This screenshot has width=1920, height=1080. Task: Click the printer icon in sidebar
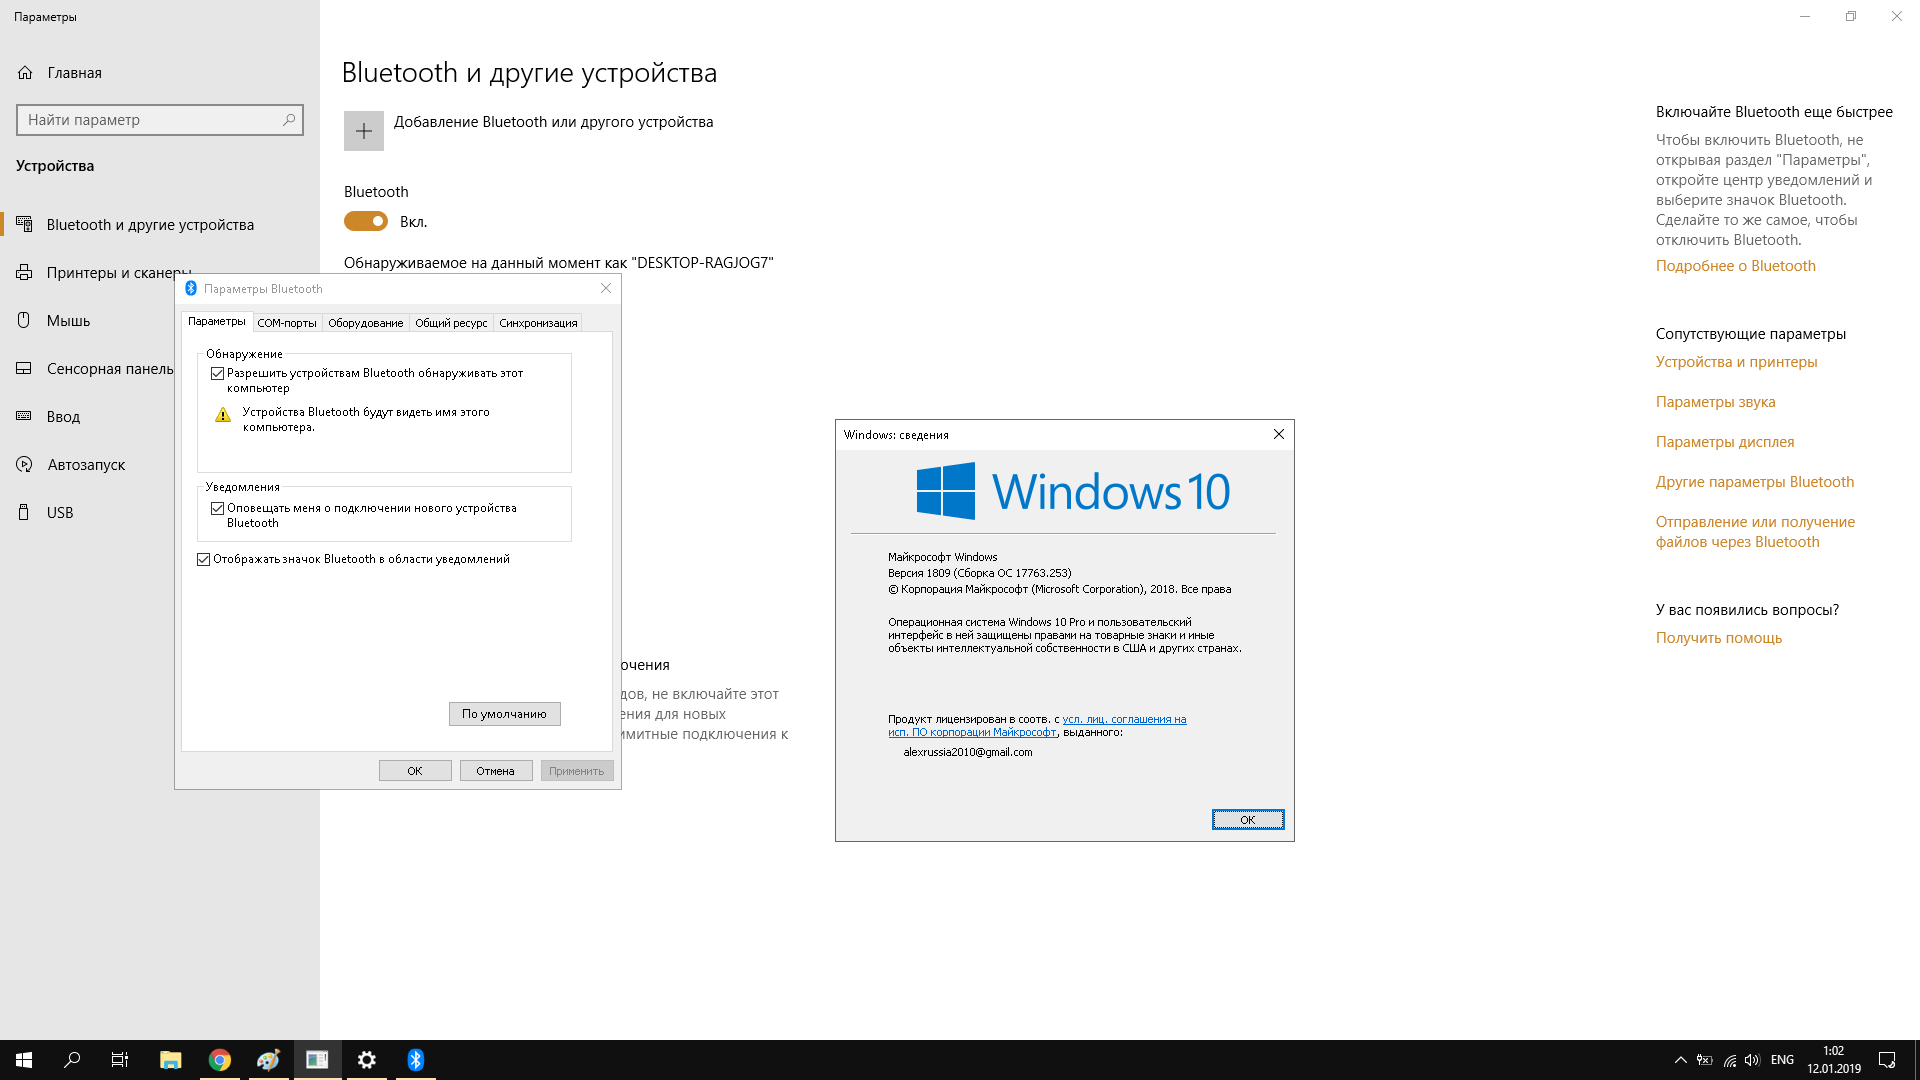25,272
